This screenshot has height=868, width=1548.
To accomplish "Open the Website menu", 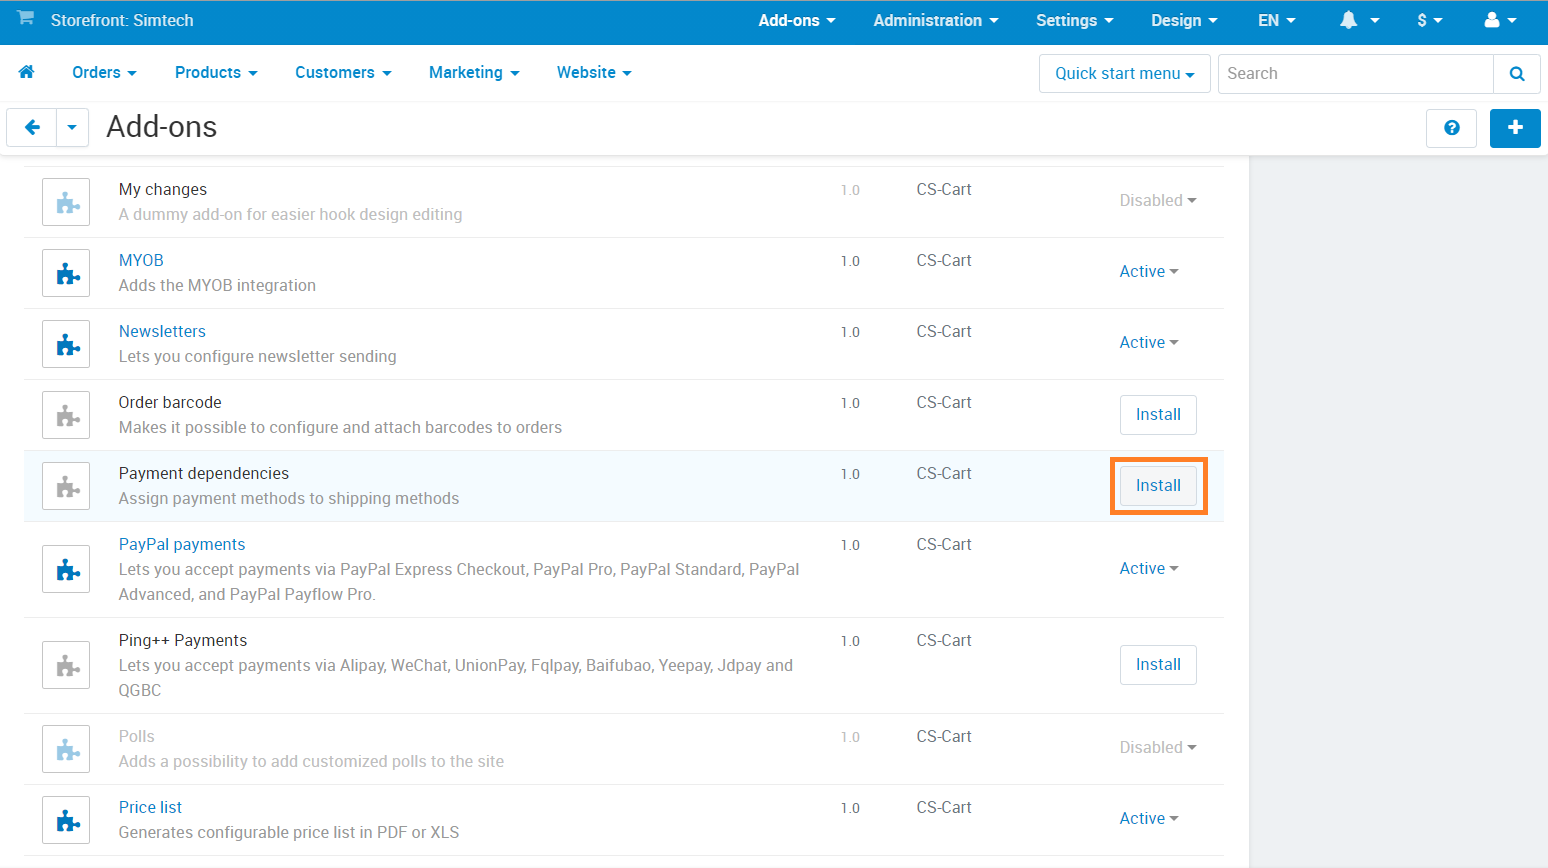I will (x=594, y=73).
